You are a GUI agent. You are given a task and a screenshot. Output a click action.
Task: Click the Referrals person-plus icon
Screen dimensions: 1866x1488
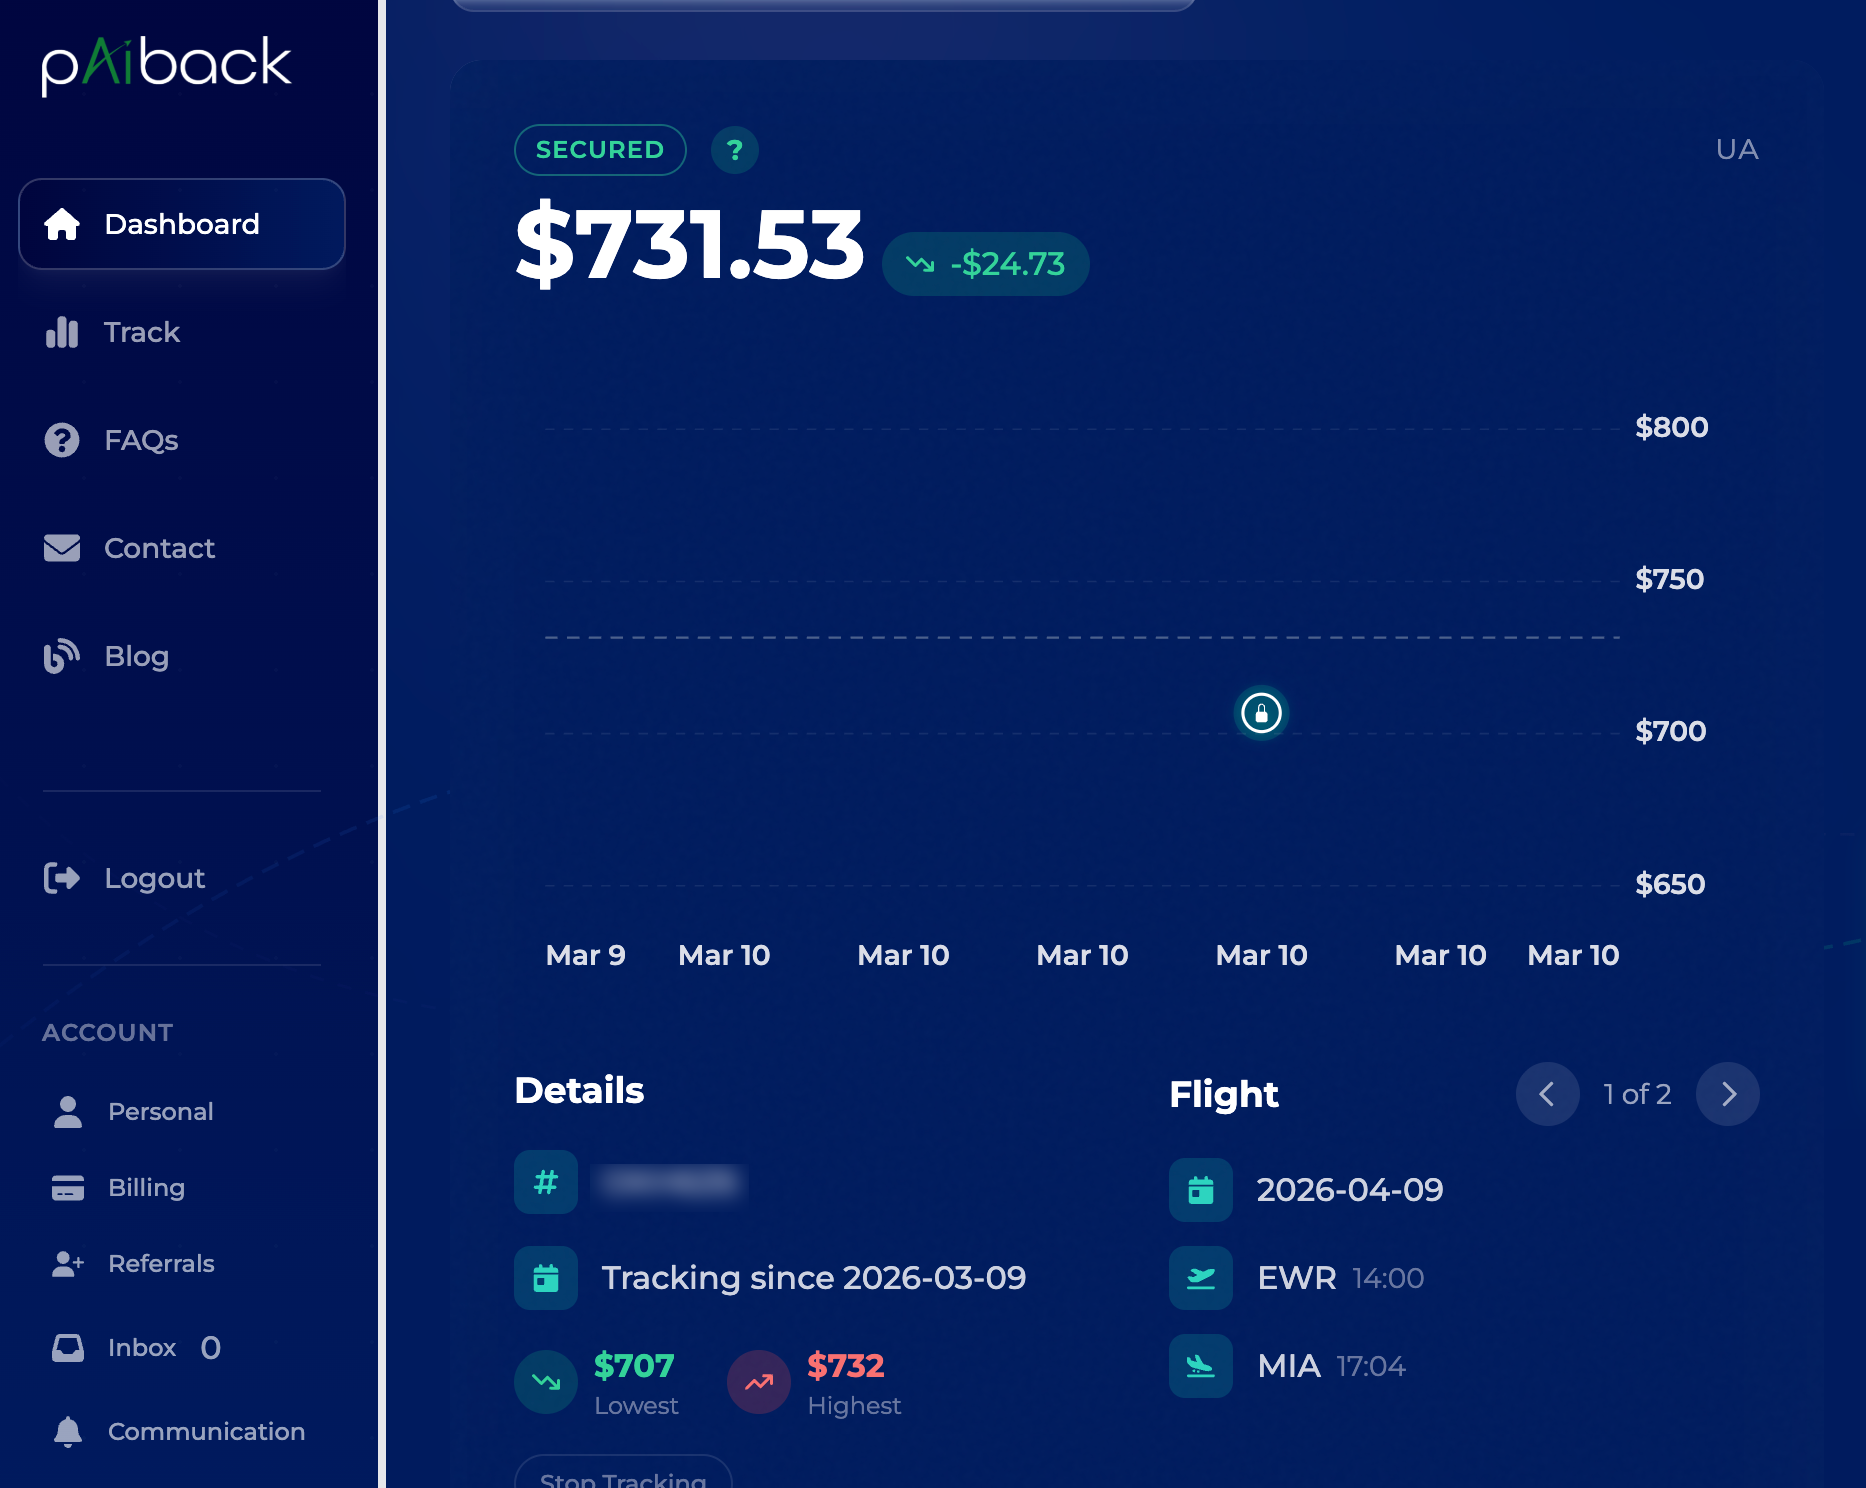click(68, 1263)
